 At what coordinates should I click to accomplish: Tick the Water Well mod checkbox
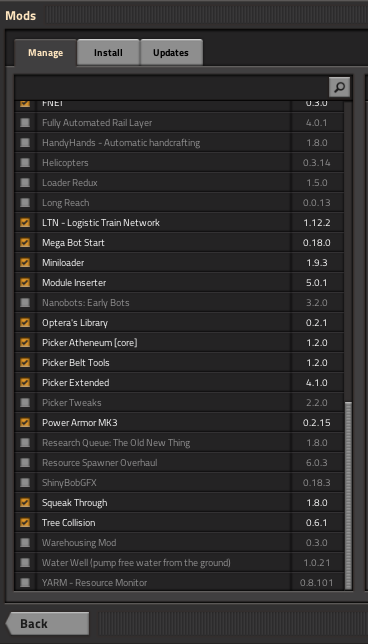(x=25, y=563)
